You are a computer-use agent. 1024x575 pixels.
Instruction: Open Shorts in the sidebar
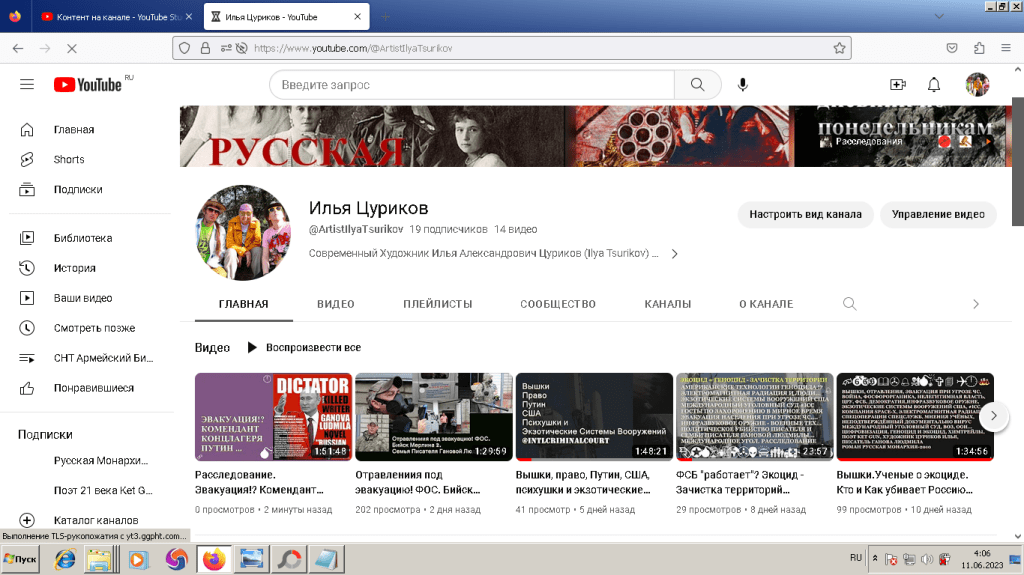tap(69, 160)
